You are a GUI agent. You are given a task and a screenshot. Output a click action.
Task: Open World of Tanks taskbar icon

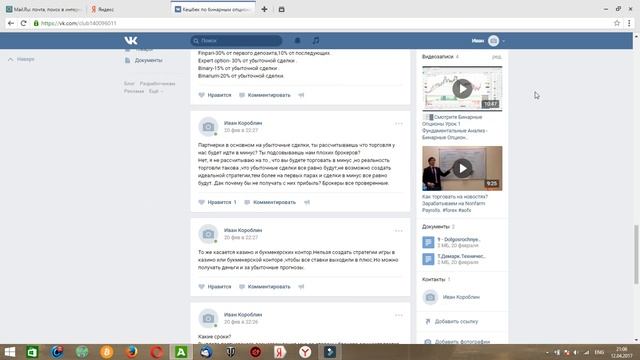tap(231, 352)
